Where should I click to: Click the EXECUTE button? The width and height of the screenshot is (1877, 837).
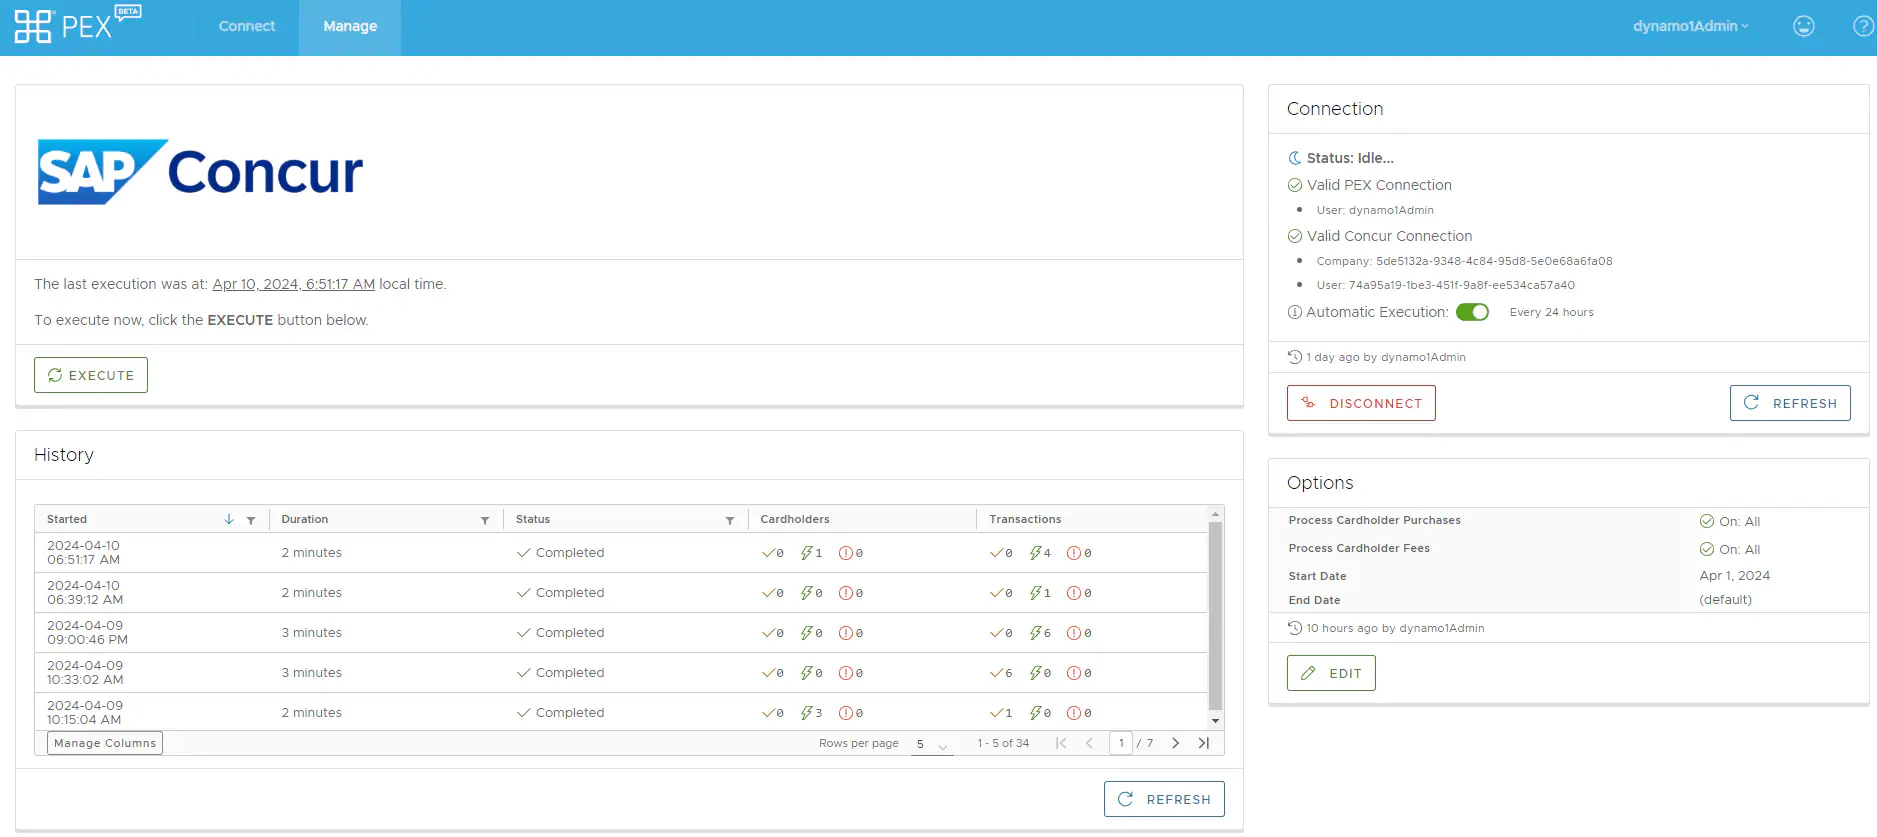point(91,375)
